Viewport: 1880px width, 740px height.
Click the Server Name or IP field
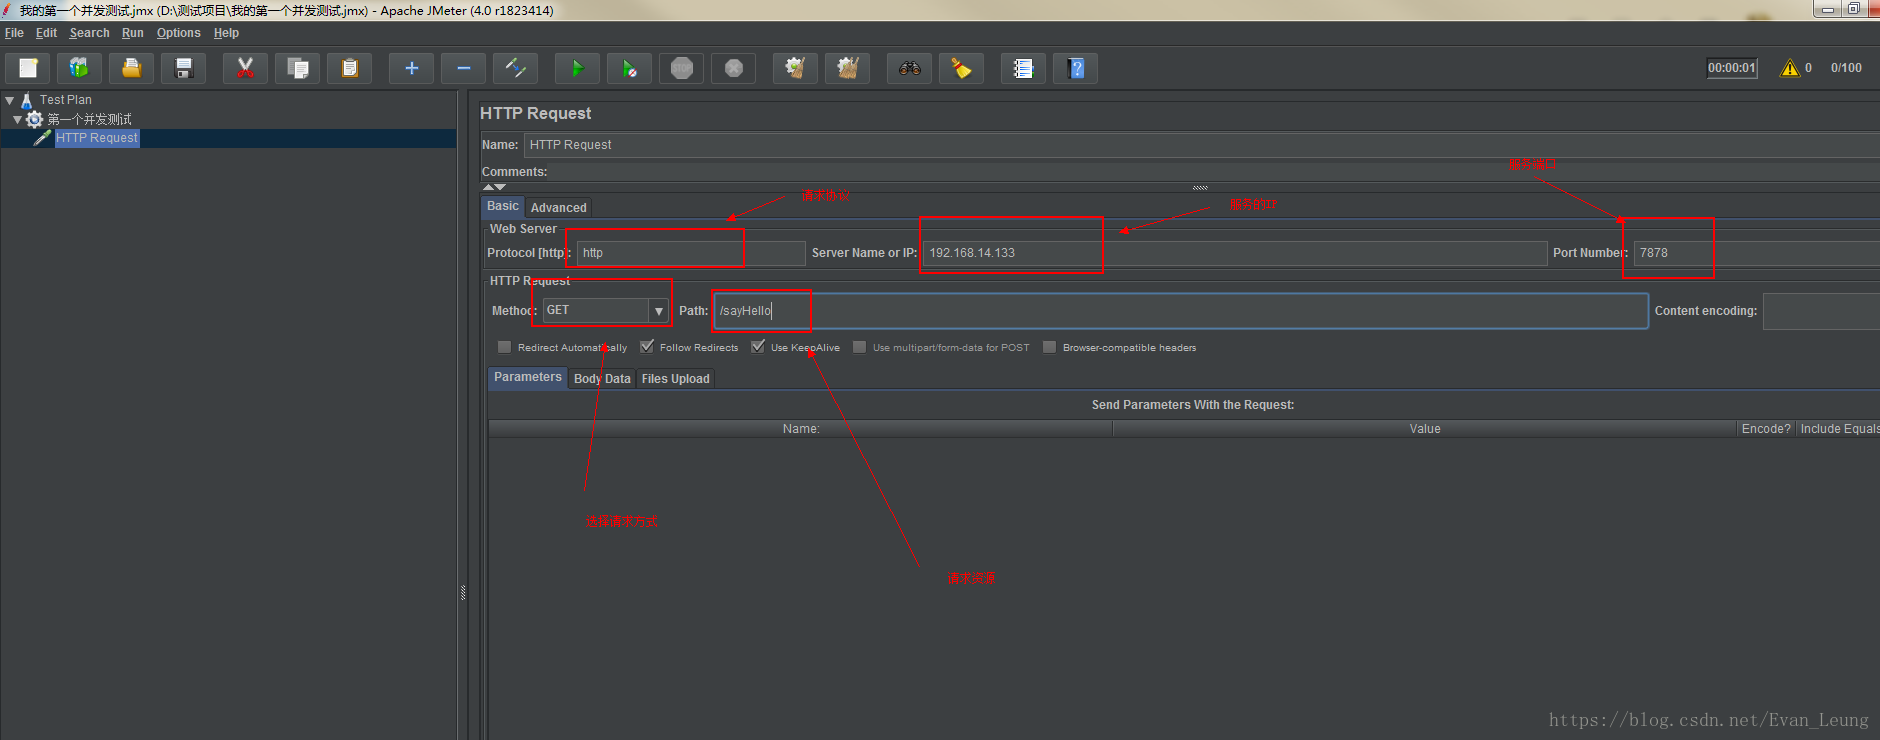(1235, 253)
